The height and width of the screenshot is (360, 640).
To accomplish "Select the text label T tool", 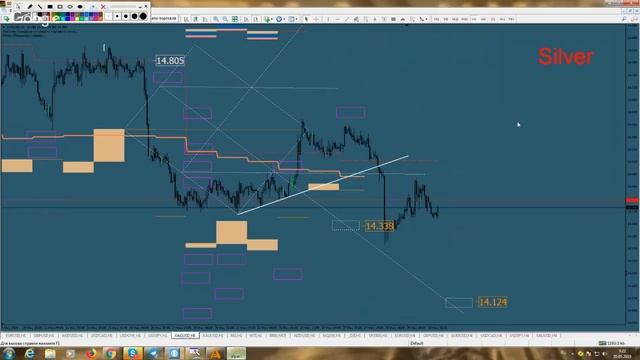I will pos(384,19).
